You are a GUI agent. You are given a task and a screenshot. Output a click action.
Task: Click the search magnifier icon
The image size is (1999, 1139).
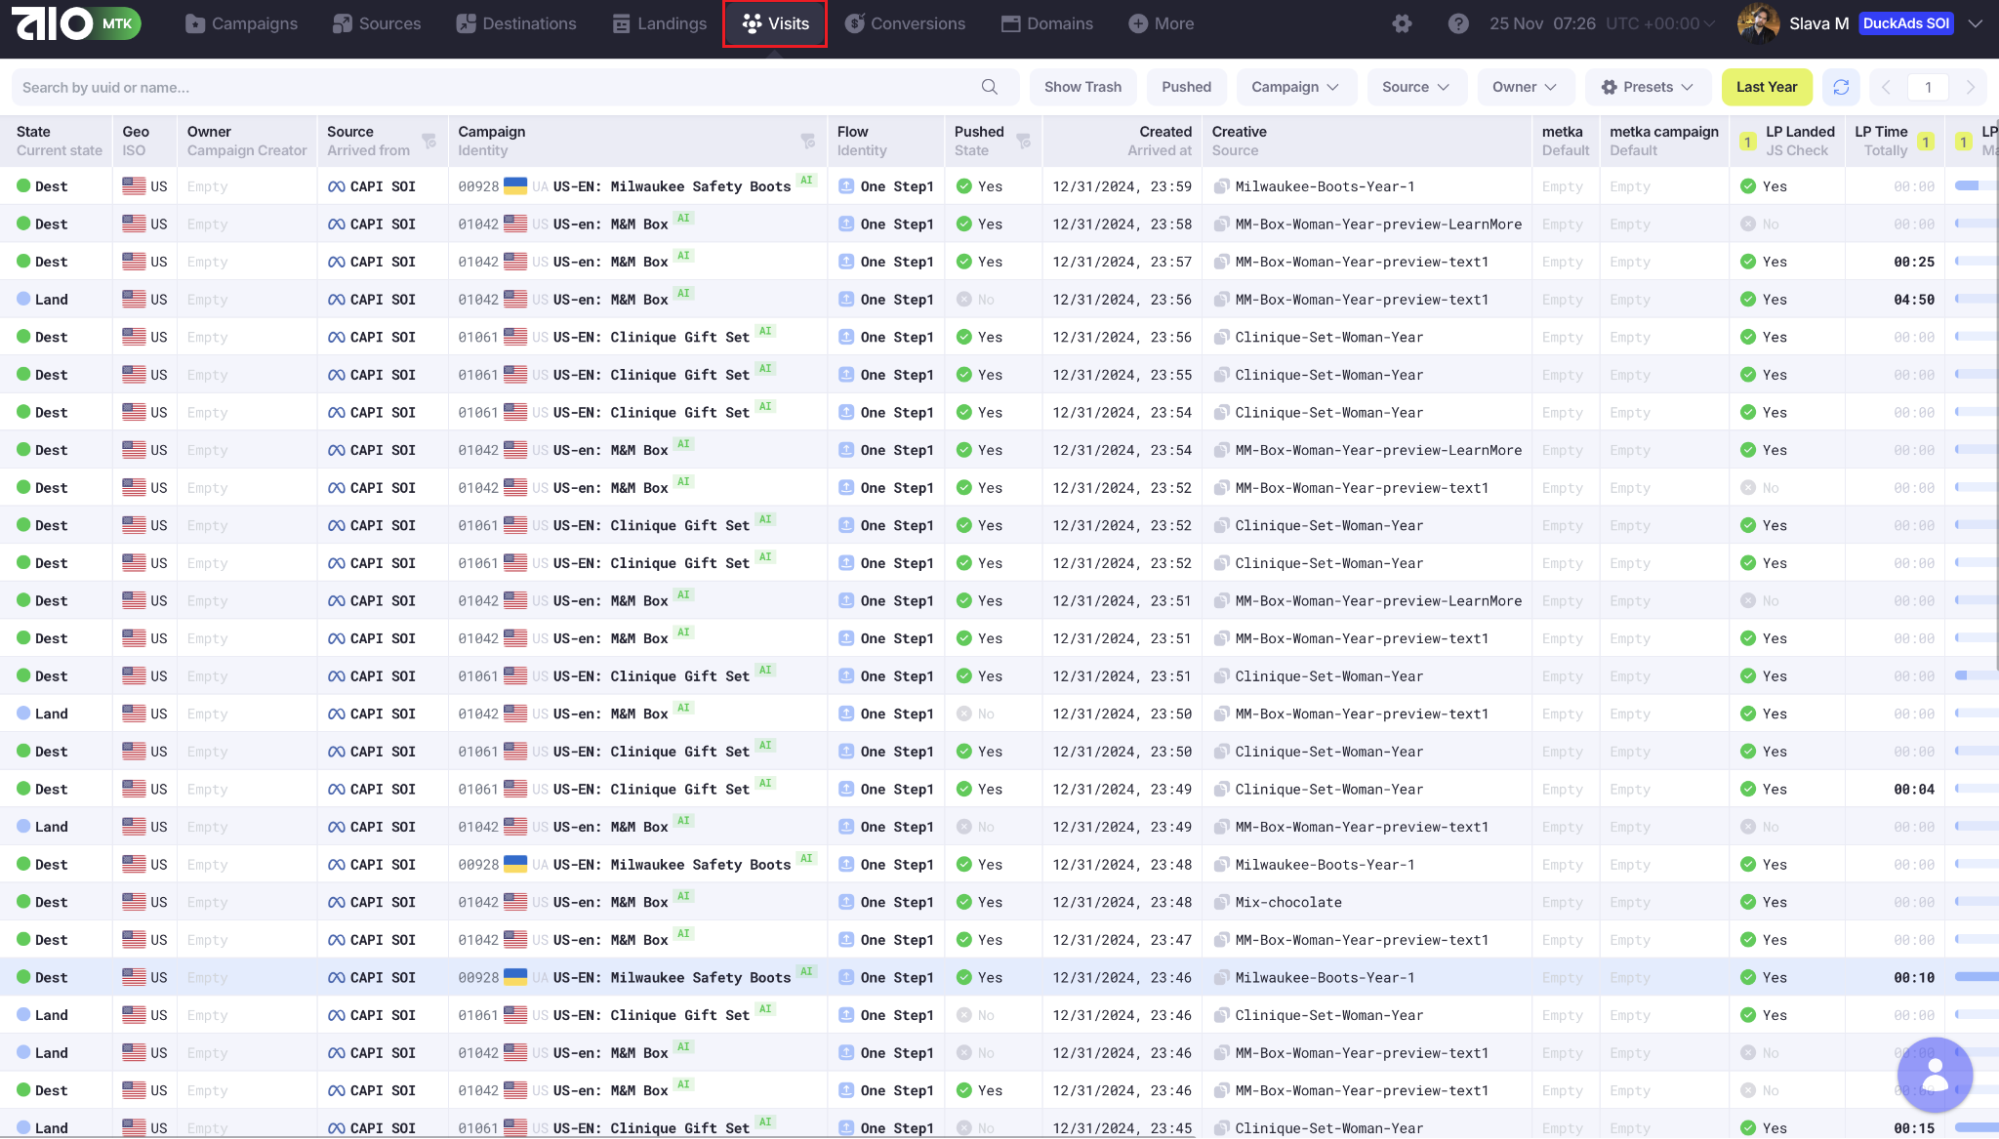pos(989,87)
